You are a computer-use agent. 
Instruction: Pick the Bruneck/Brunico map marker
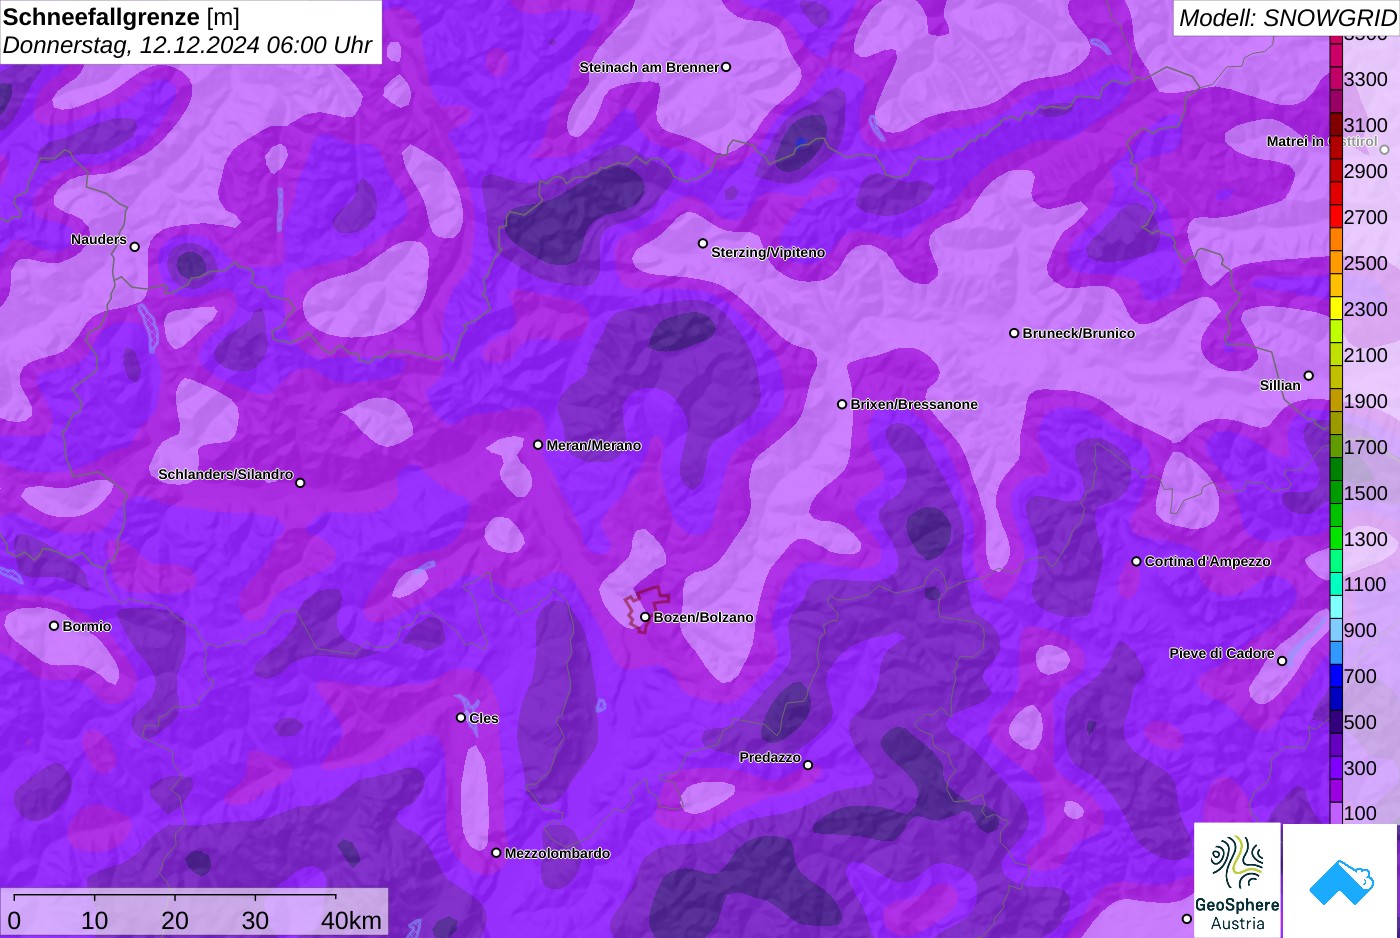[1014, 333]
